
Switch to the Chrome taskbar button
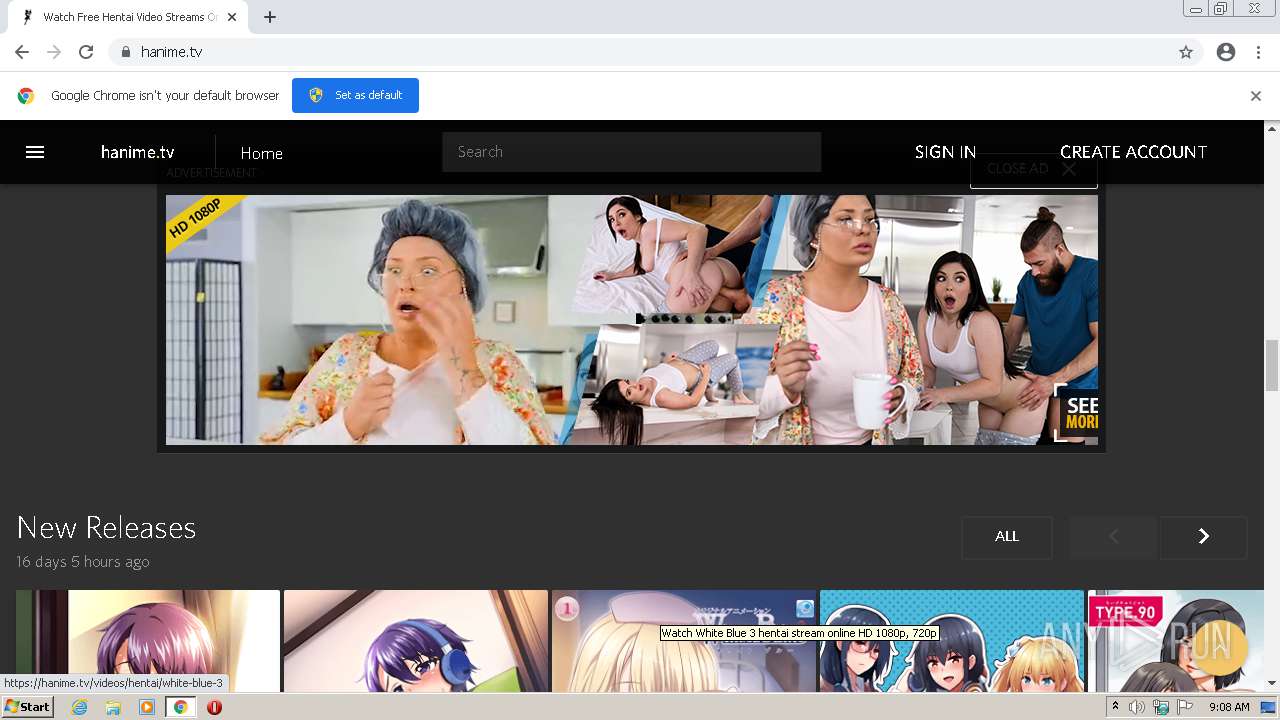(180, 707)
